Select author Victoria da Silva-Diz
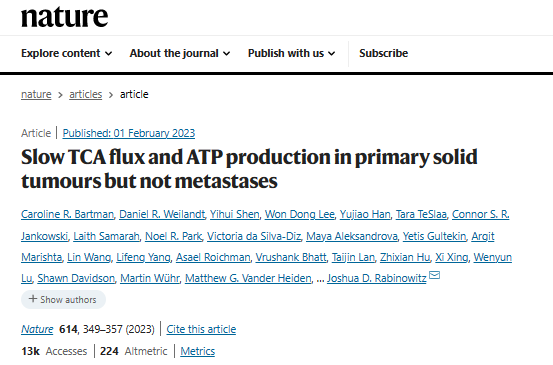The width and height of the screenshot is (553, 365). (254, 236)
